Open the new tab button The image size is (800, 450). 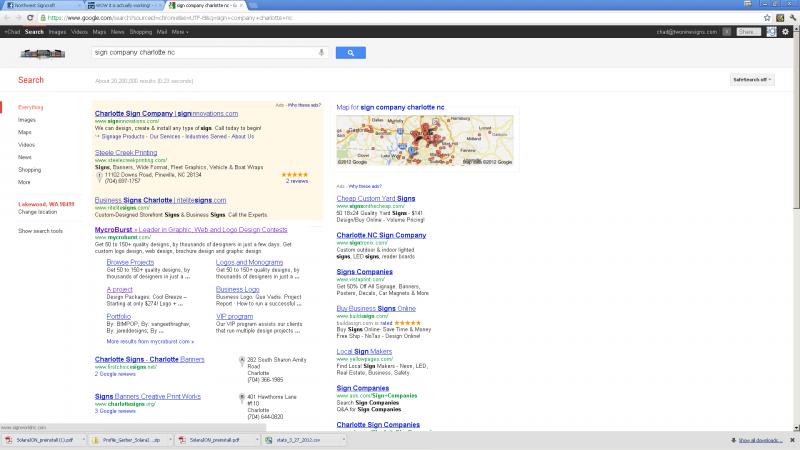click(253, 5)
